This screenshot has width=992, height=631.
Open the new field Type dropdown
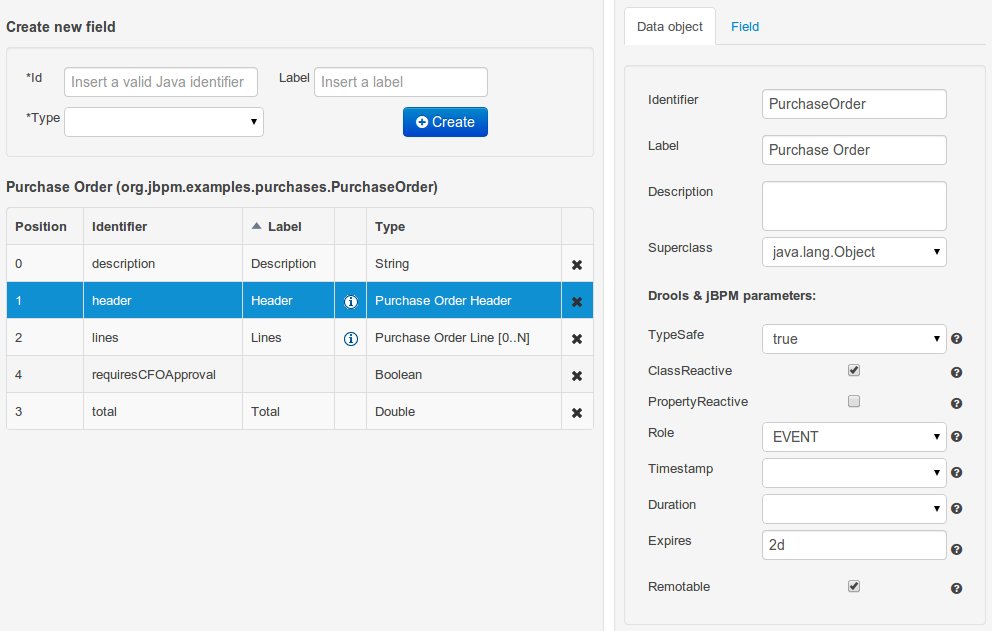[164, 122]
